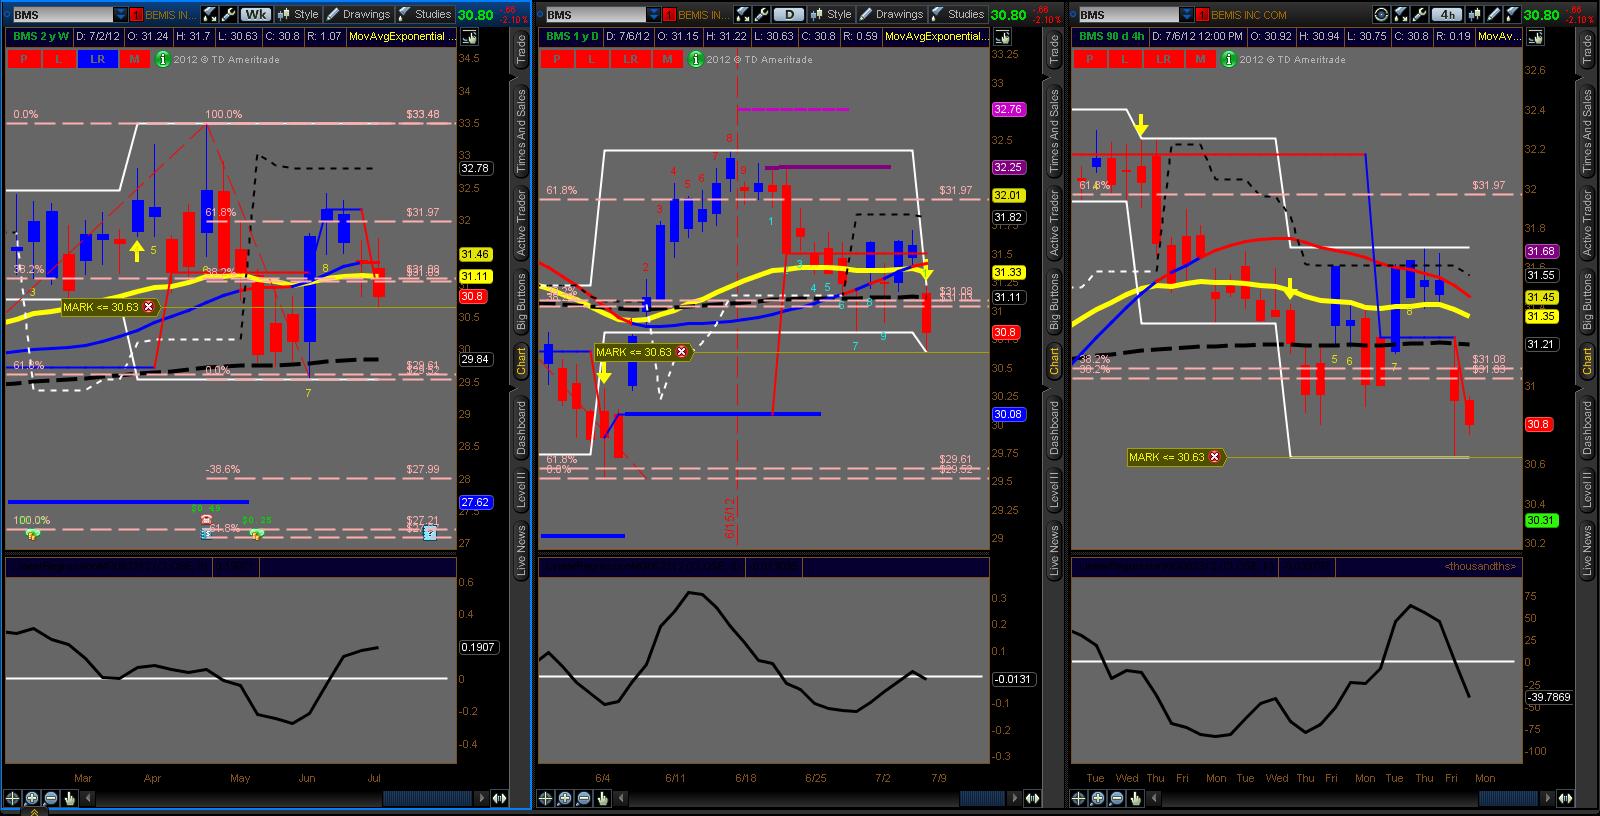Toggle the P button in weekly chart
Screen dimensions: 1600x816
click(24, 59)
